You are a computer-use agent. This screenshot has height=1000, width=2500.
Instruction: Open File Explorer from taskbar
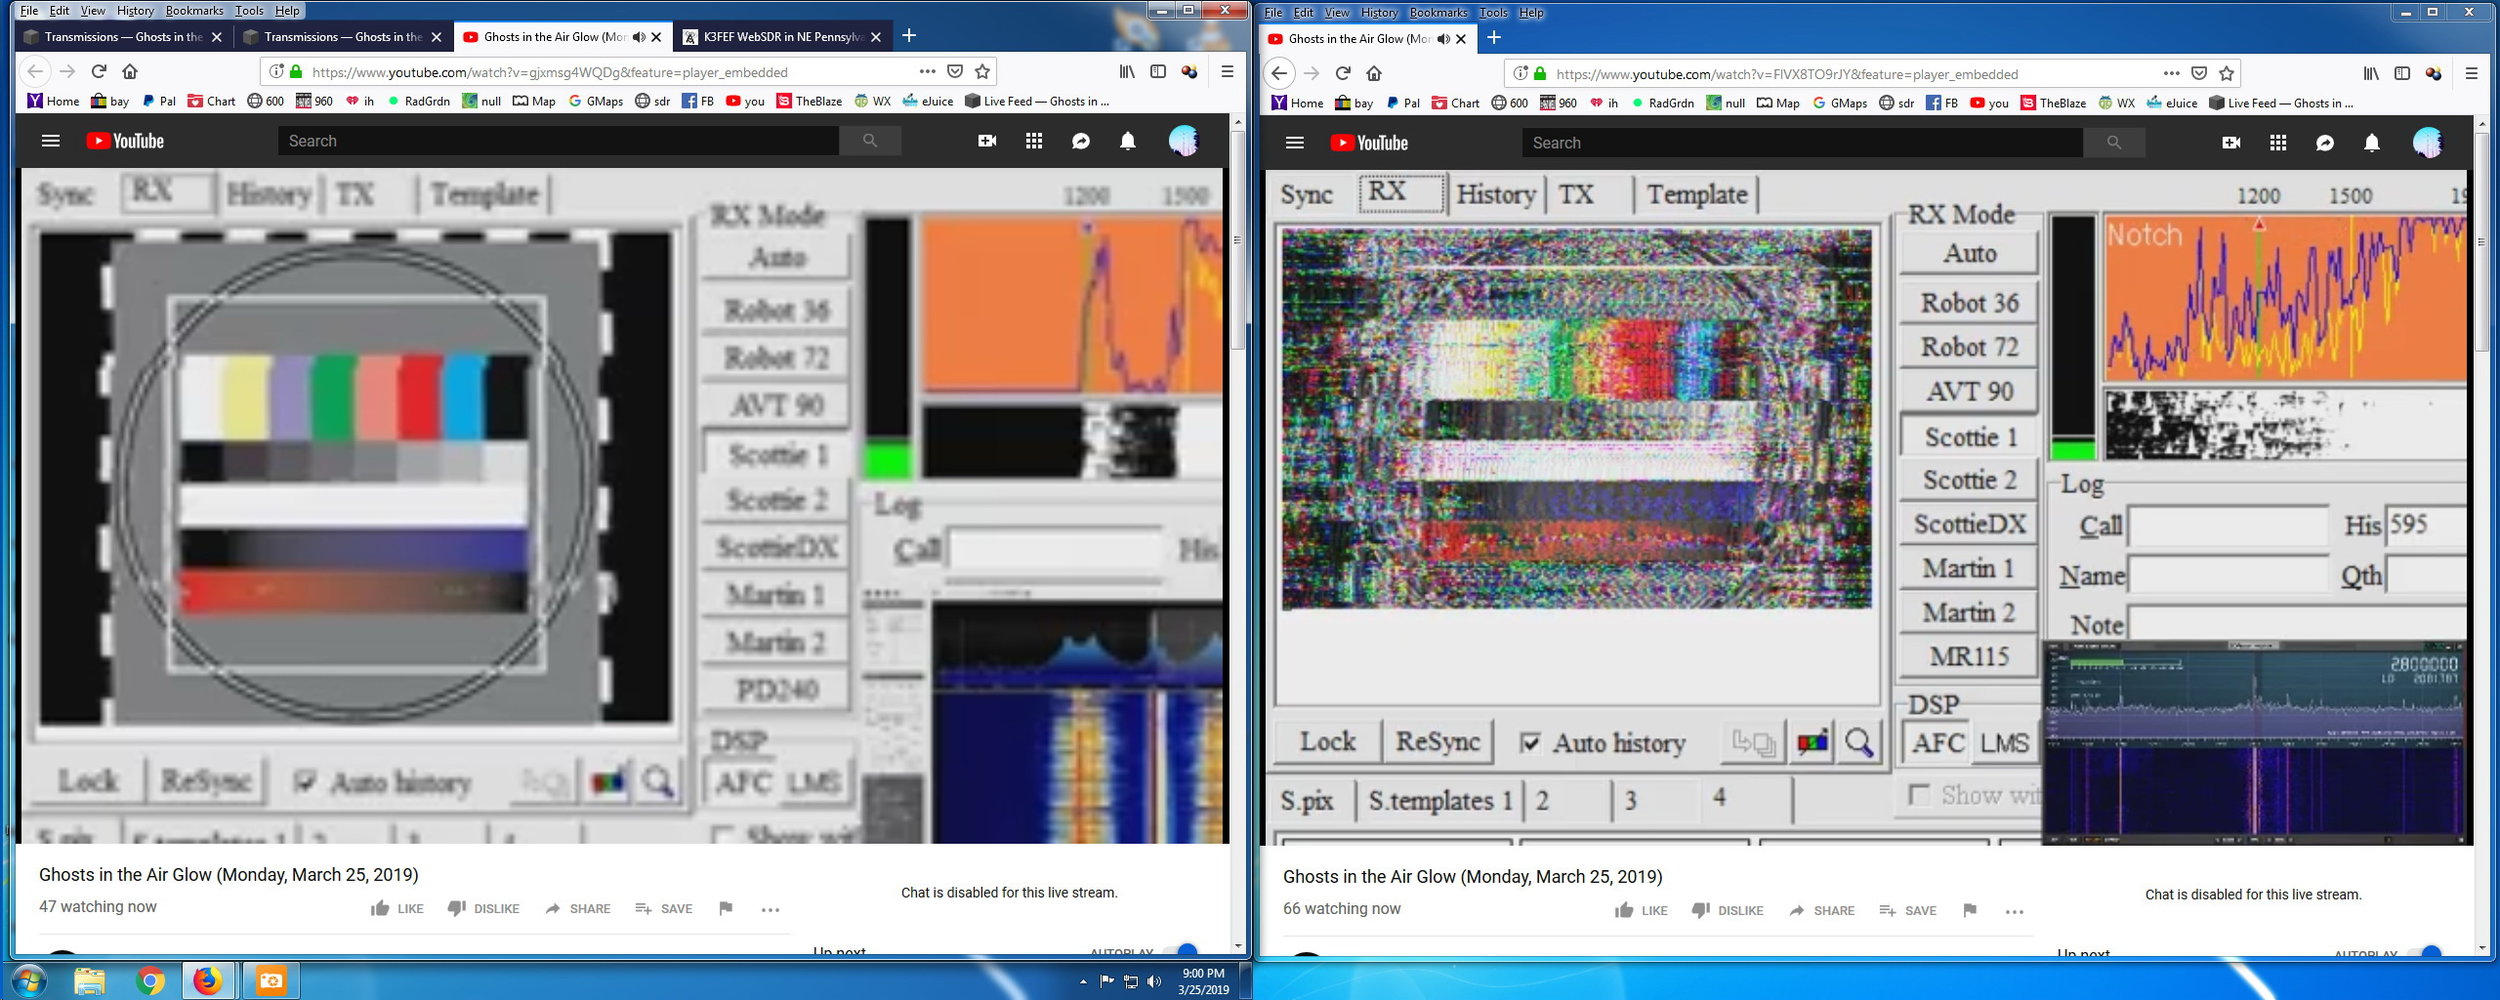coord(89,981)
